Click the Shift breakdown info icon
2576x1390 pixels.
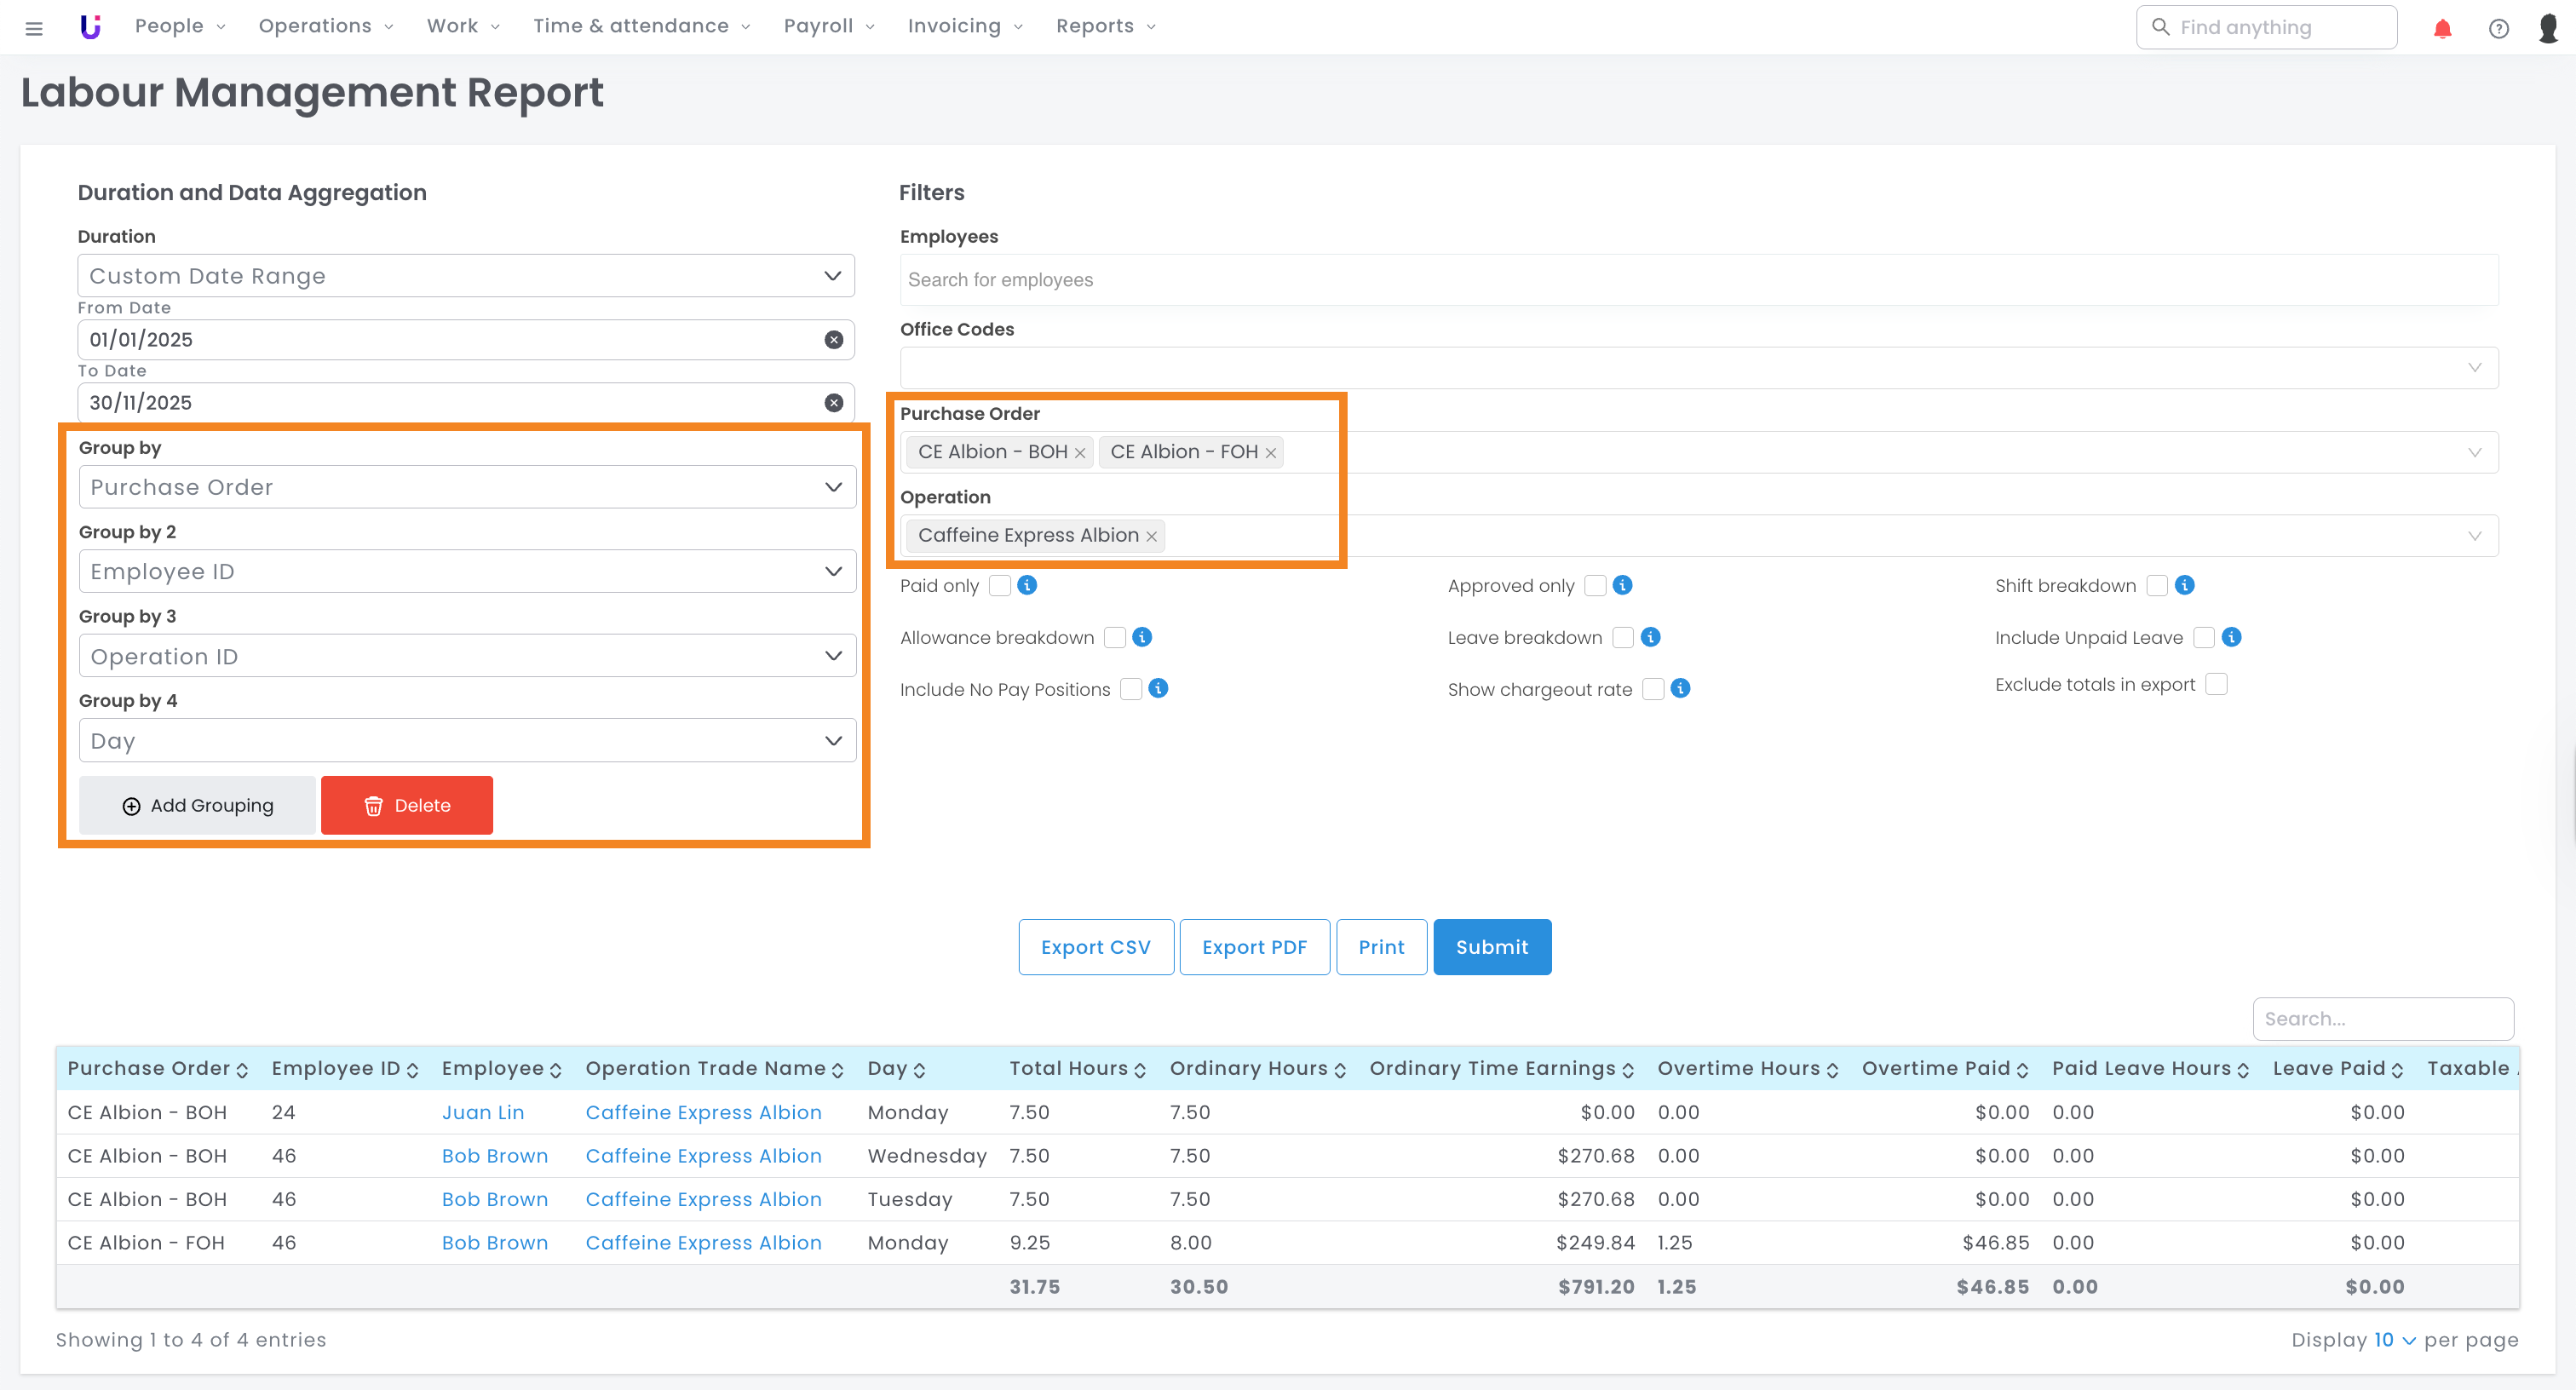(2184, 585)
